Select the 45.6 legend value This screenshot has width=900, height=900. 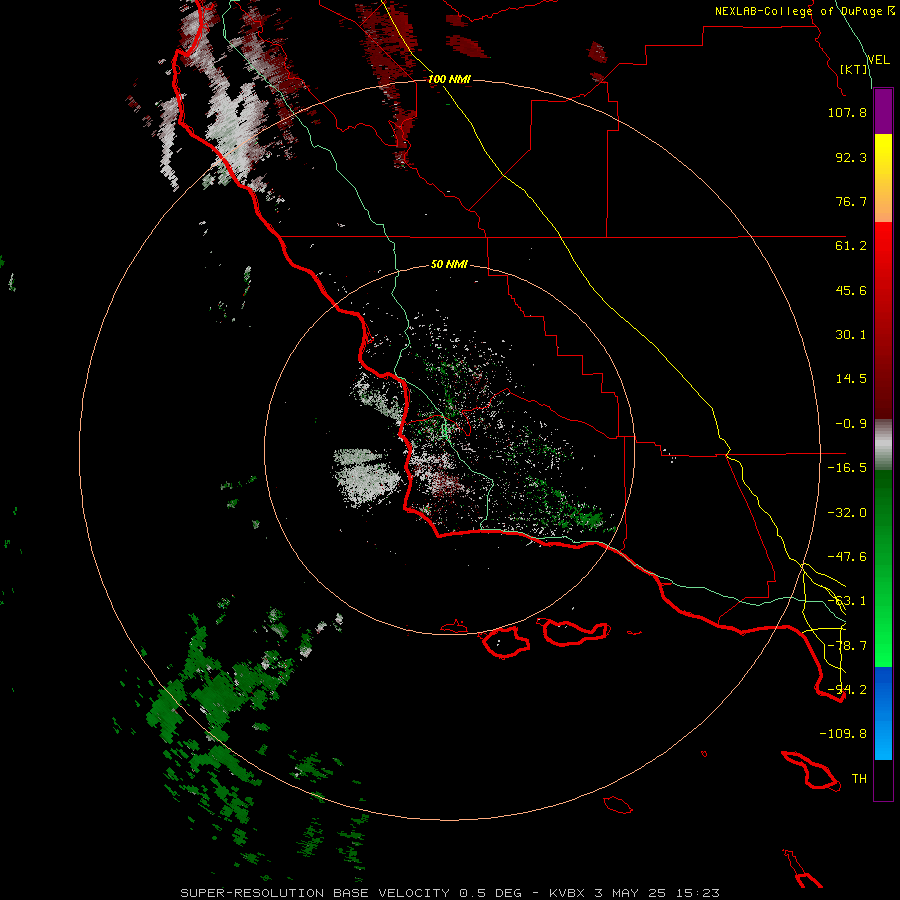[x=851, y=290]
